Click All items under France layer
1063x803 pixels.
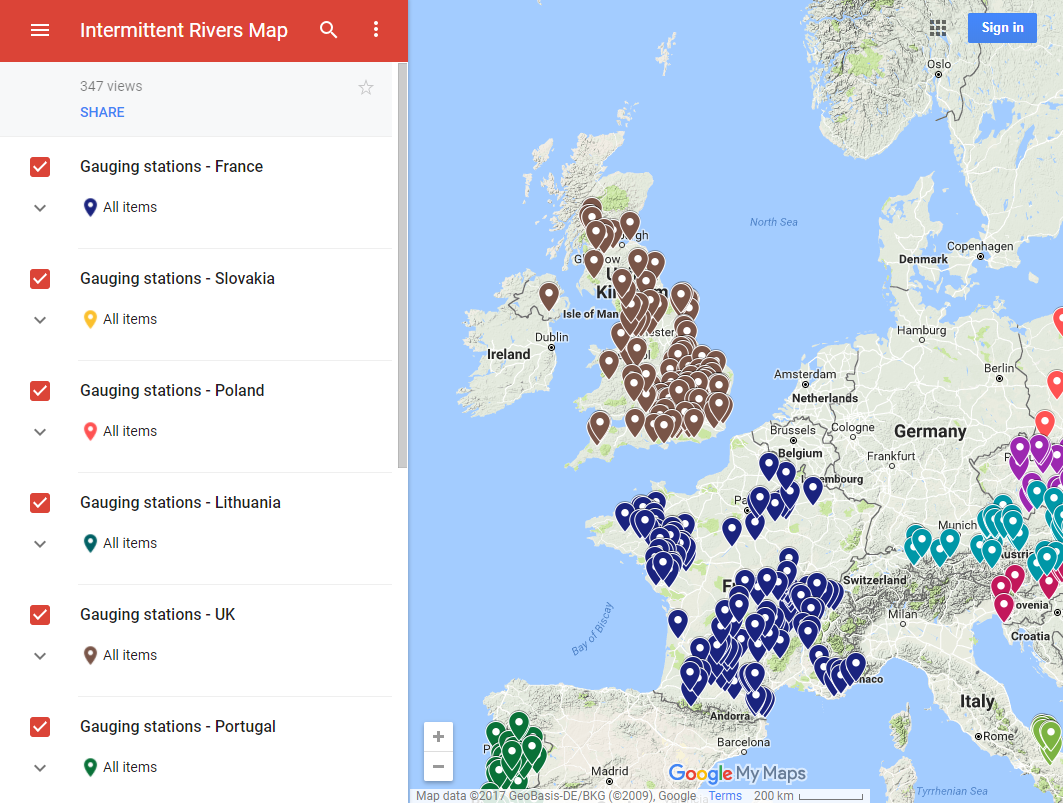tap(130, 208)
